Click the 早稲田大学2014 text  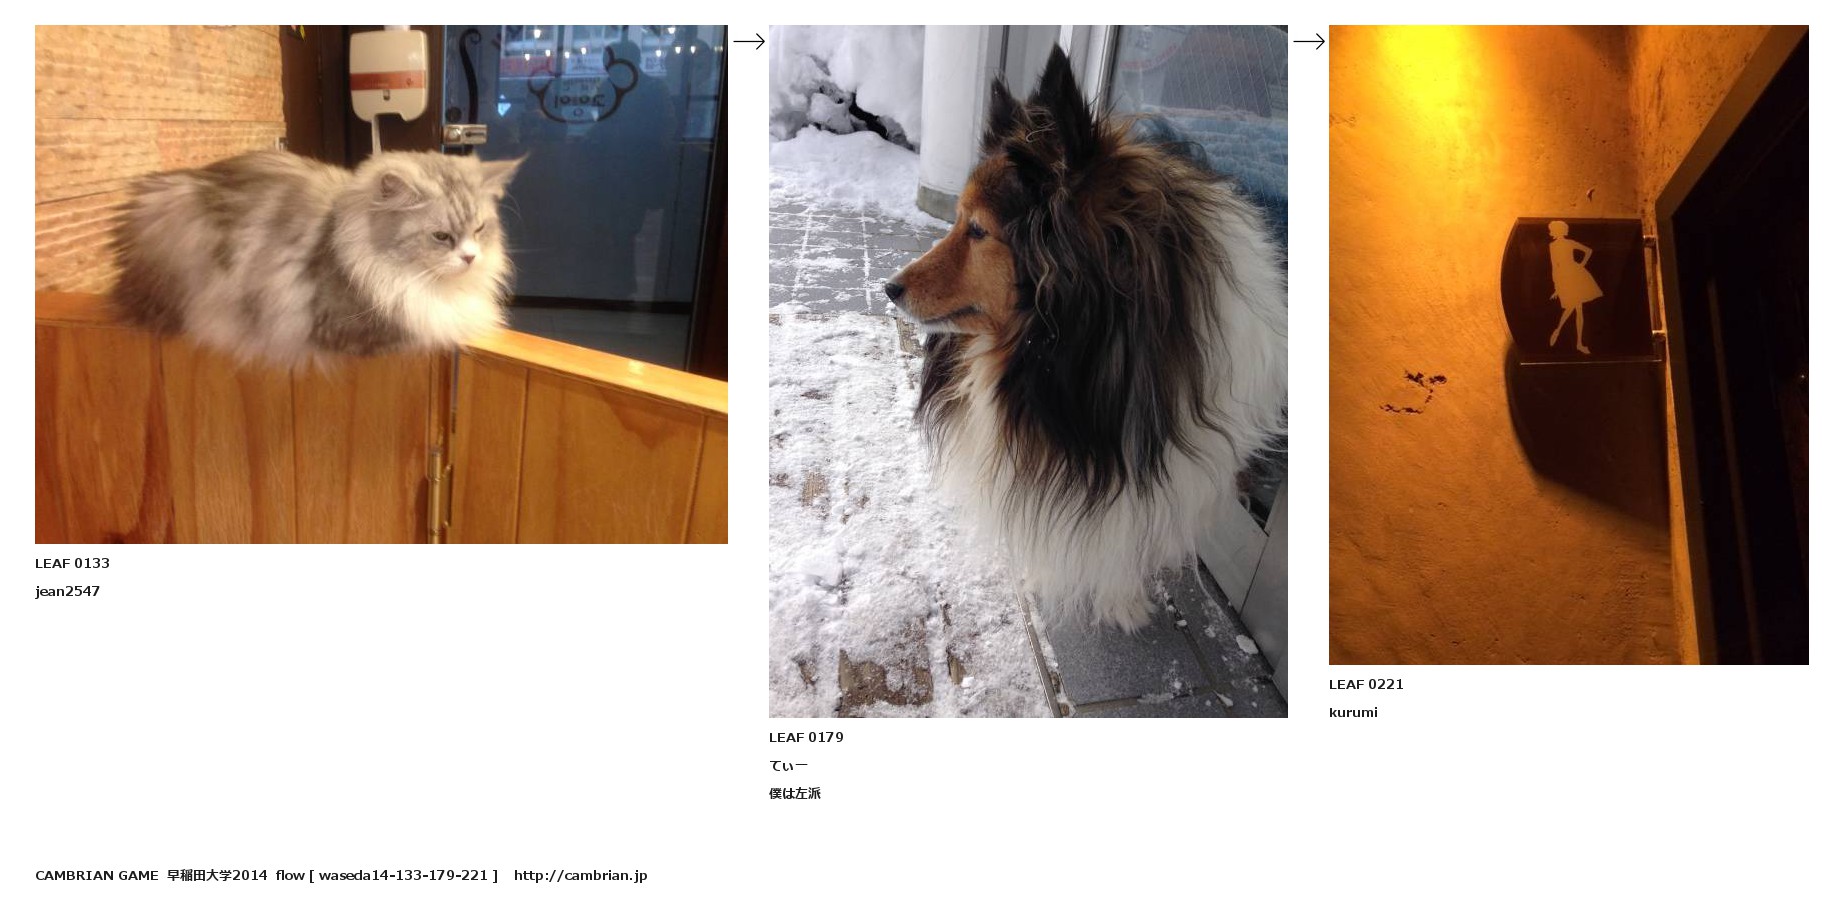pos(217,875)
